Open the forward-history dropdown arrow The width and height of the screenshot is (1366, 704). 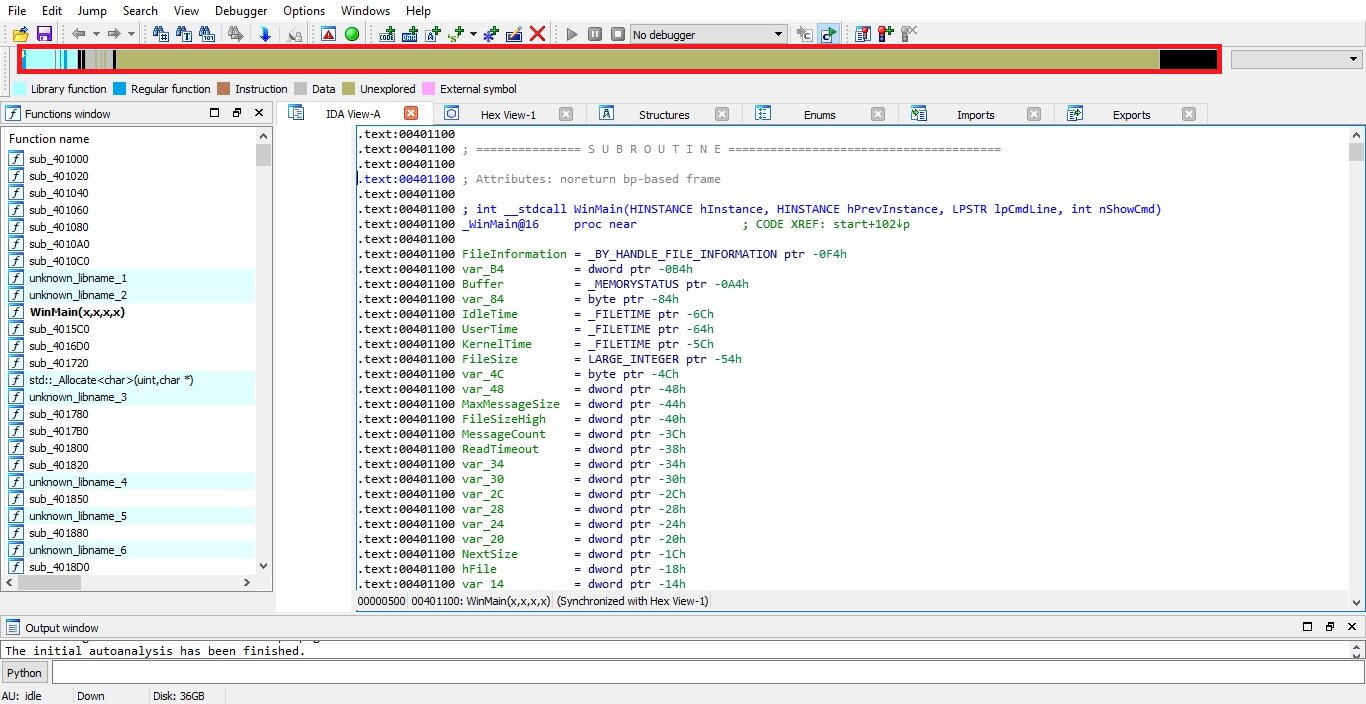click(131, 34)
